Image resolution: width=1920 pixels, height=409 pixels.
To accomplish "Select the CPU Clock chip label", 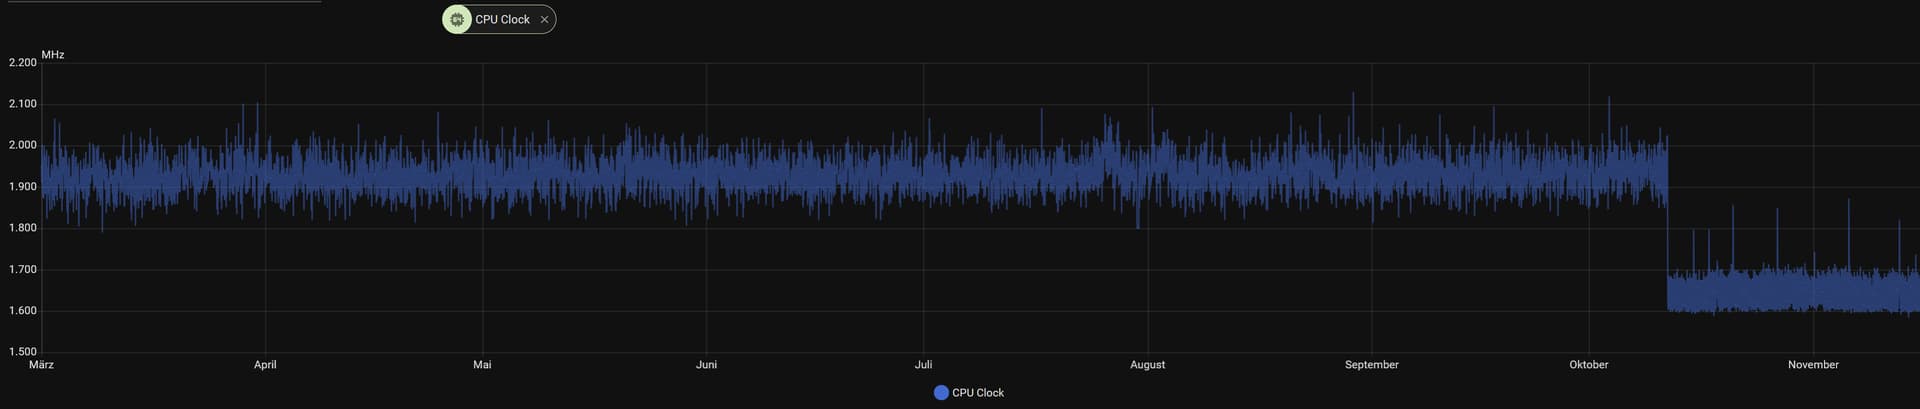I will pos(502,19).
